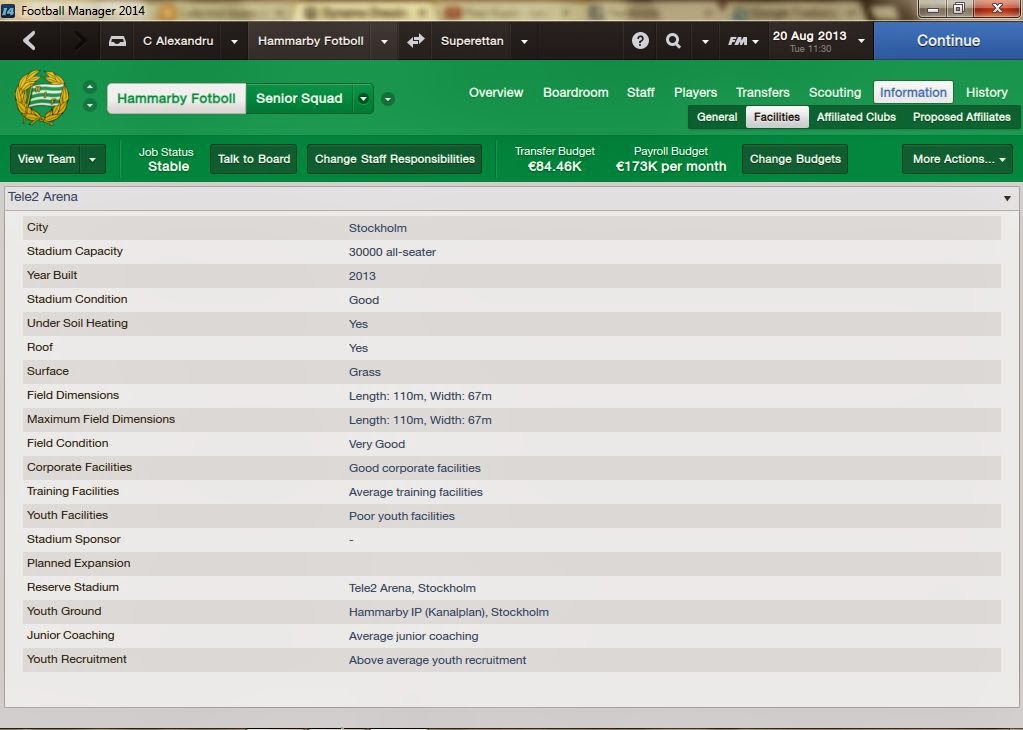Open the FM menu
The width and height of the screenshot is (1023, 730).
click(743, 40)
